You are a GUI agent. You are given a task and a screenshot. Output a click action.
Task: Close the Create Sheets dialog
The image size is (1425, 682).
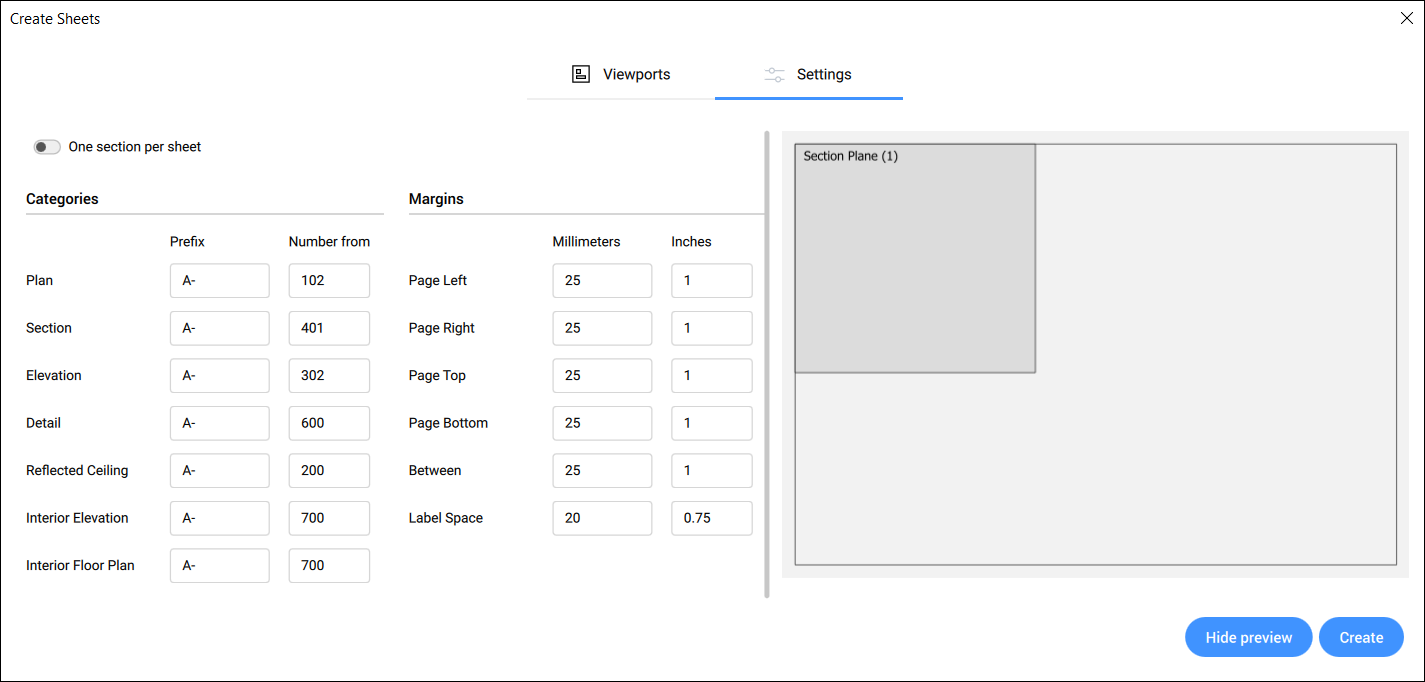1406,18
